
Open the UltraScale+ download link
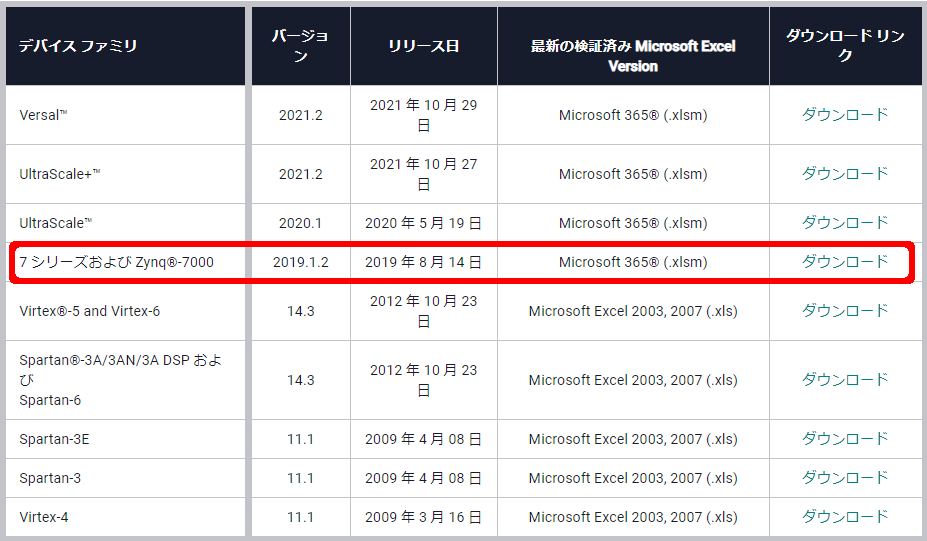coord(845,173)
